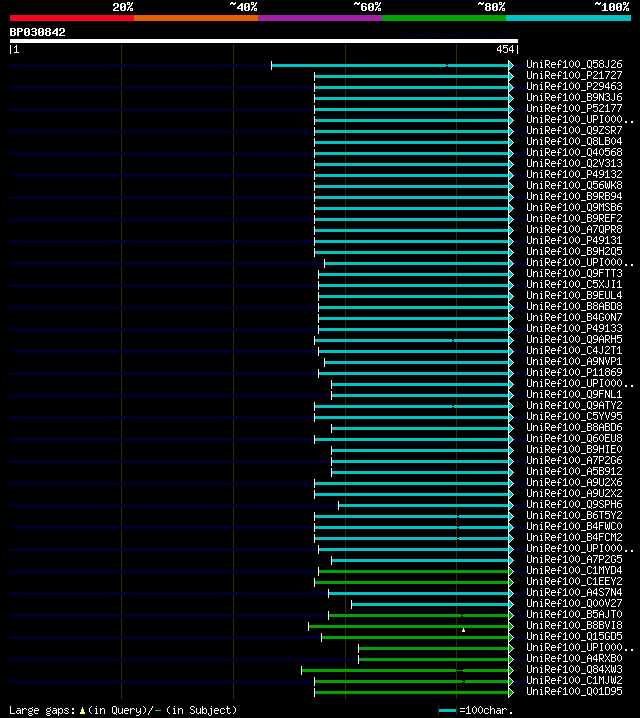Click the last hit UniRef100_Q01D95

point(574,691)
